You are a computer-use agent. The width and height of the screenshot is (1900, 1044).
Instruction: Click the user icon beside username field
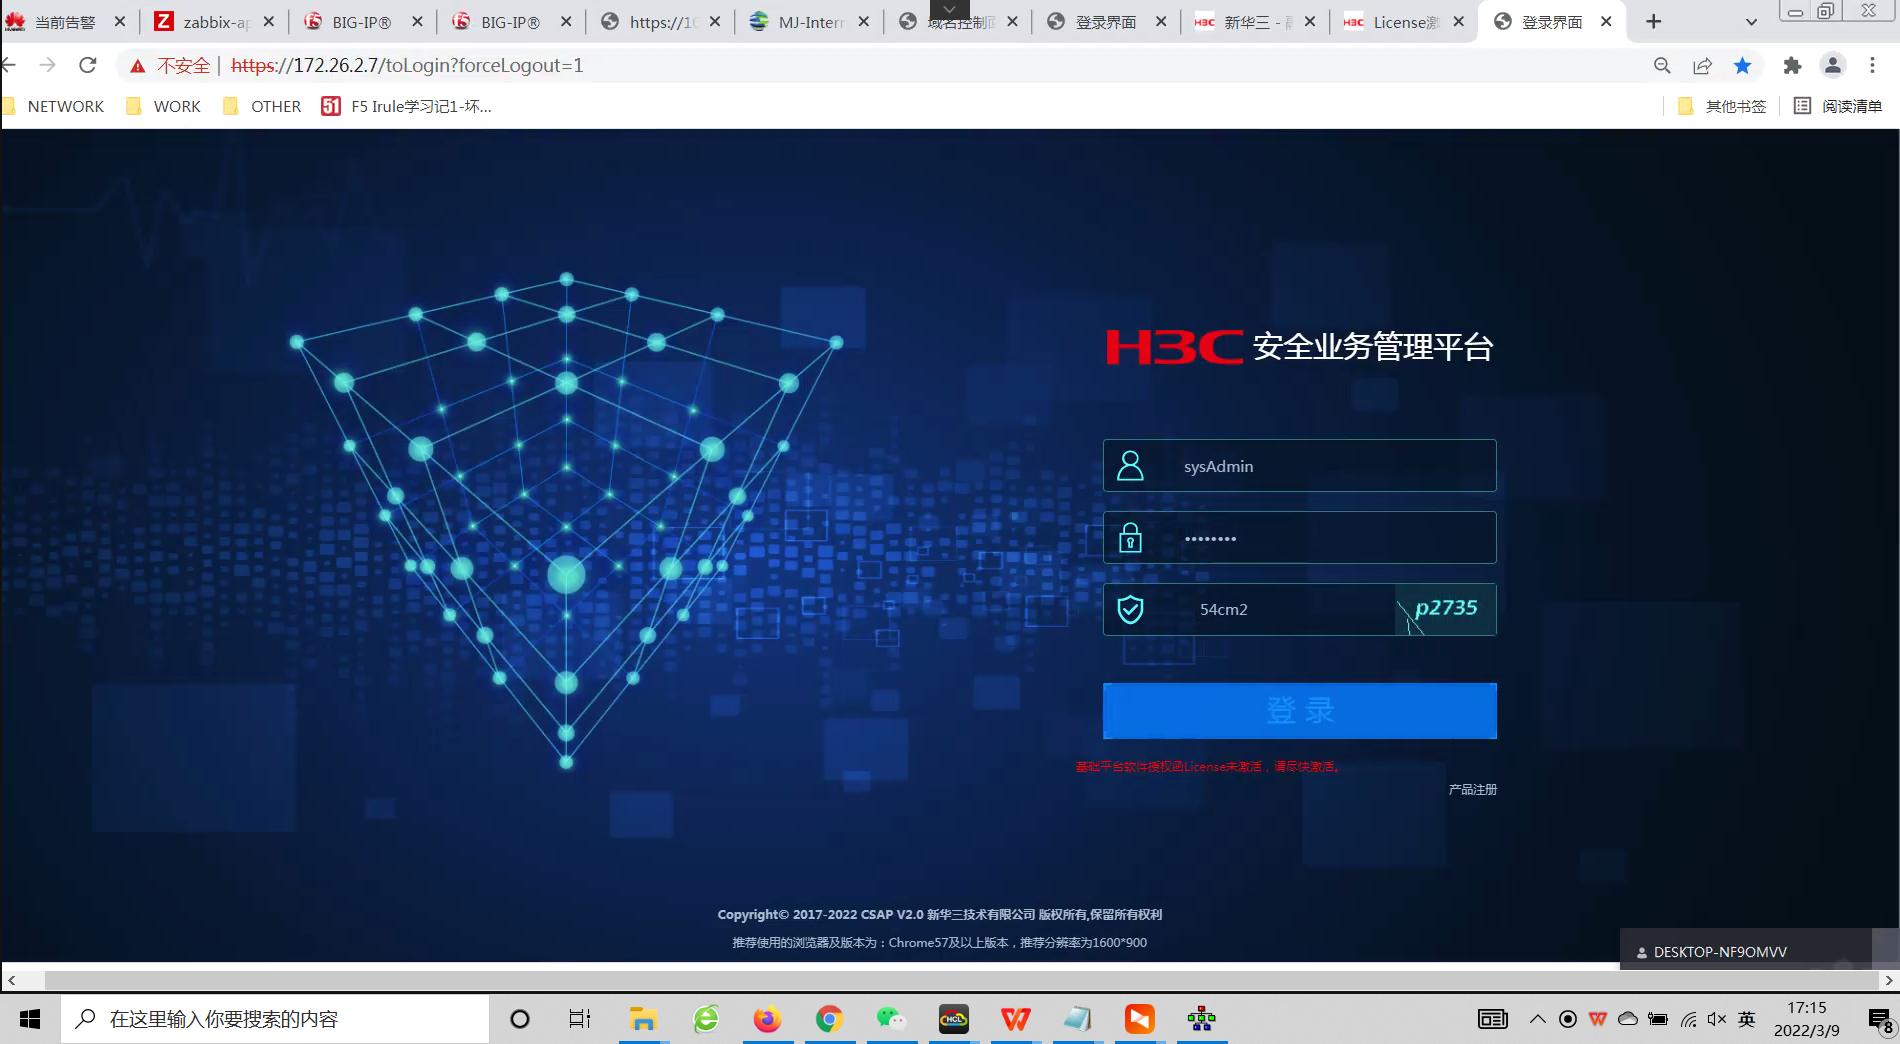point(1131,466)
